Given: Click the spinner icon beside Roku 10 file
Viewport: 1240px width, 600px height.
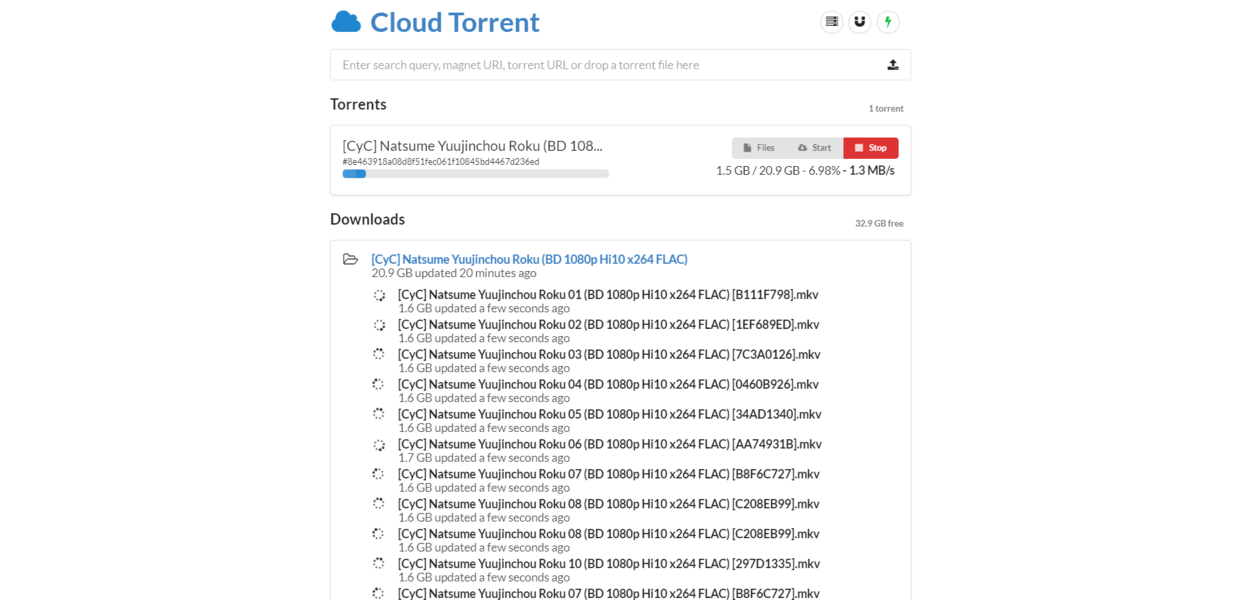Looking at the screenshot, I should click(x=379, y=564).
